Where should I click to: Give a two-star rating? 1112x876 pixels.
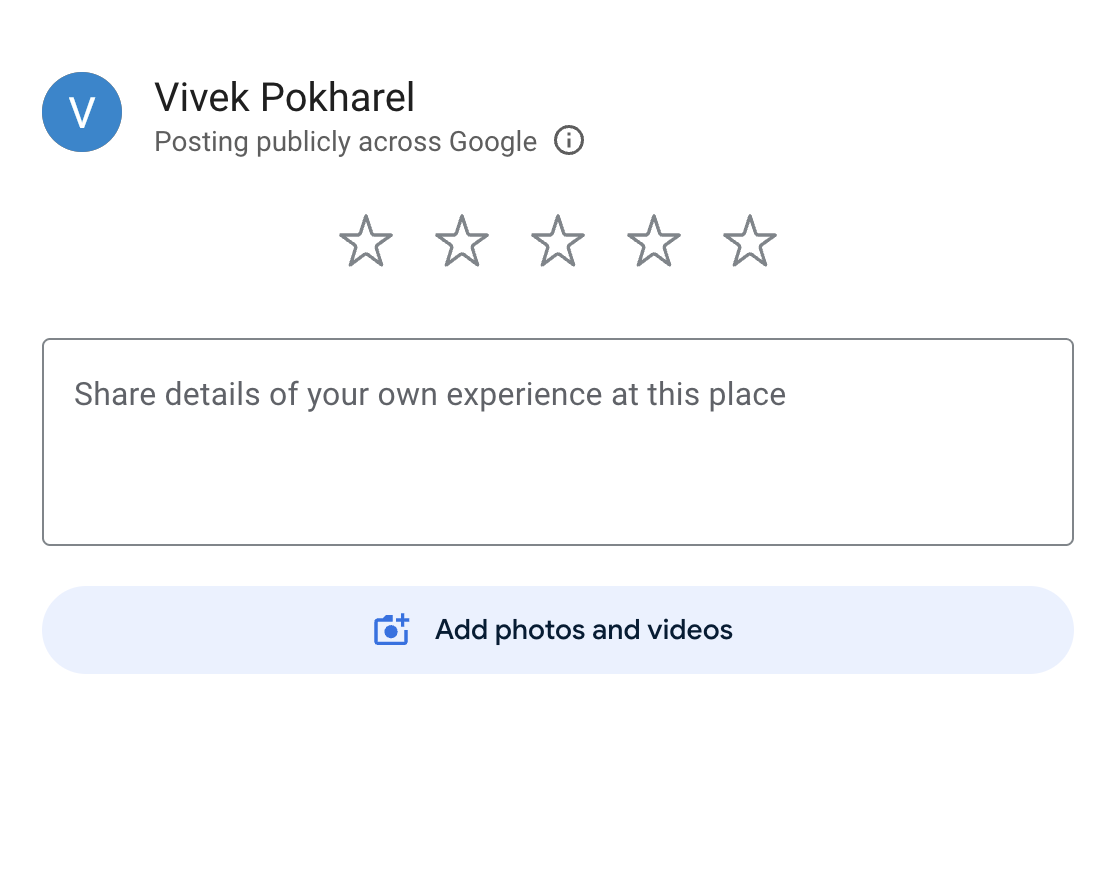(462, 242)
